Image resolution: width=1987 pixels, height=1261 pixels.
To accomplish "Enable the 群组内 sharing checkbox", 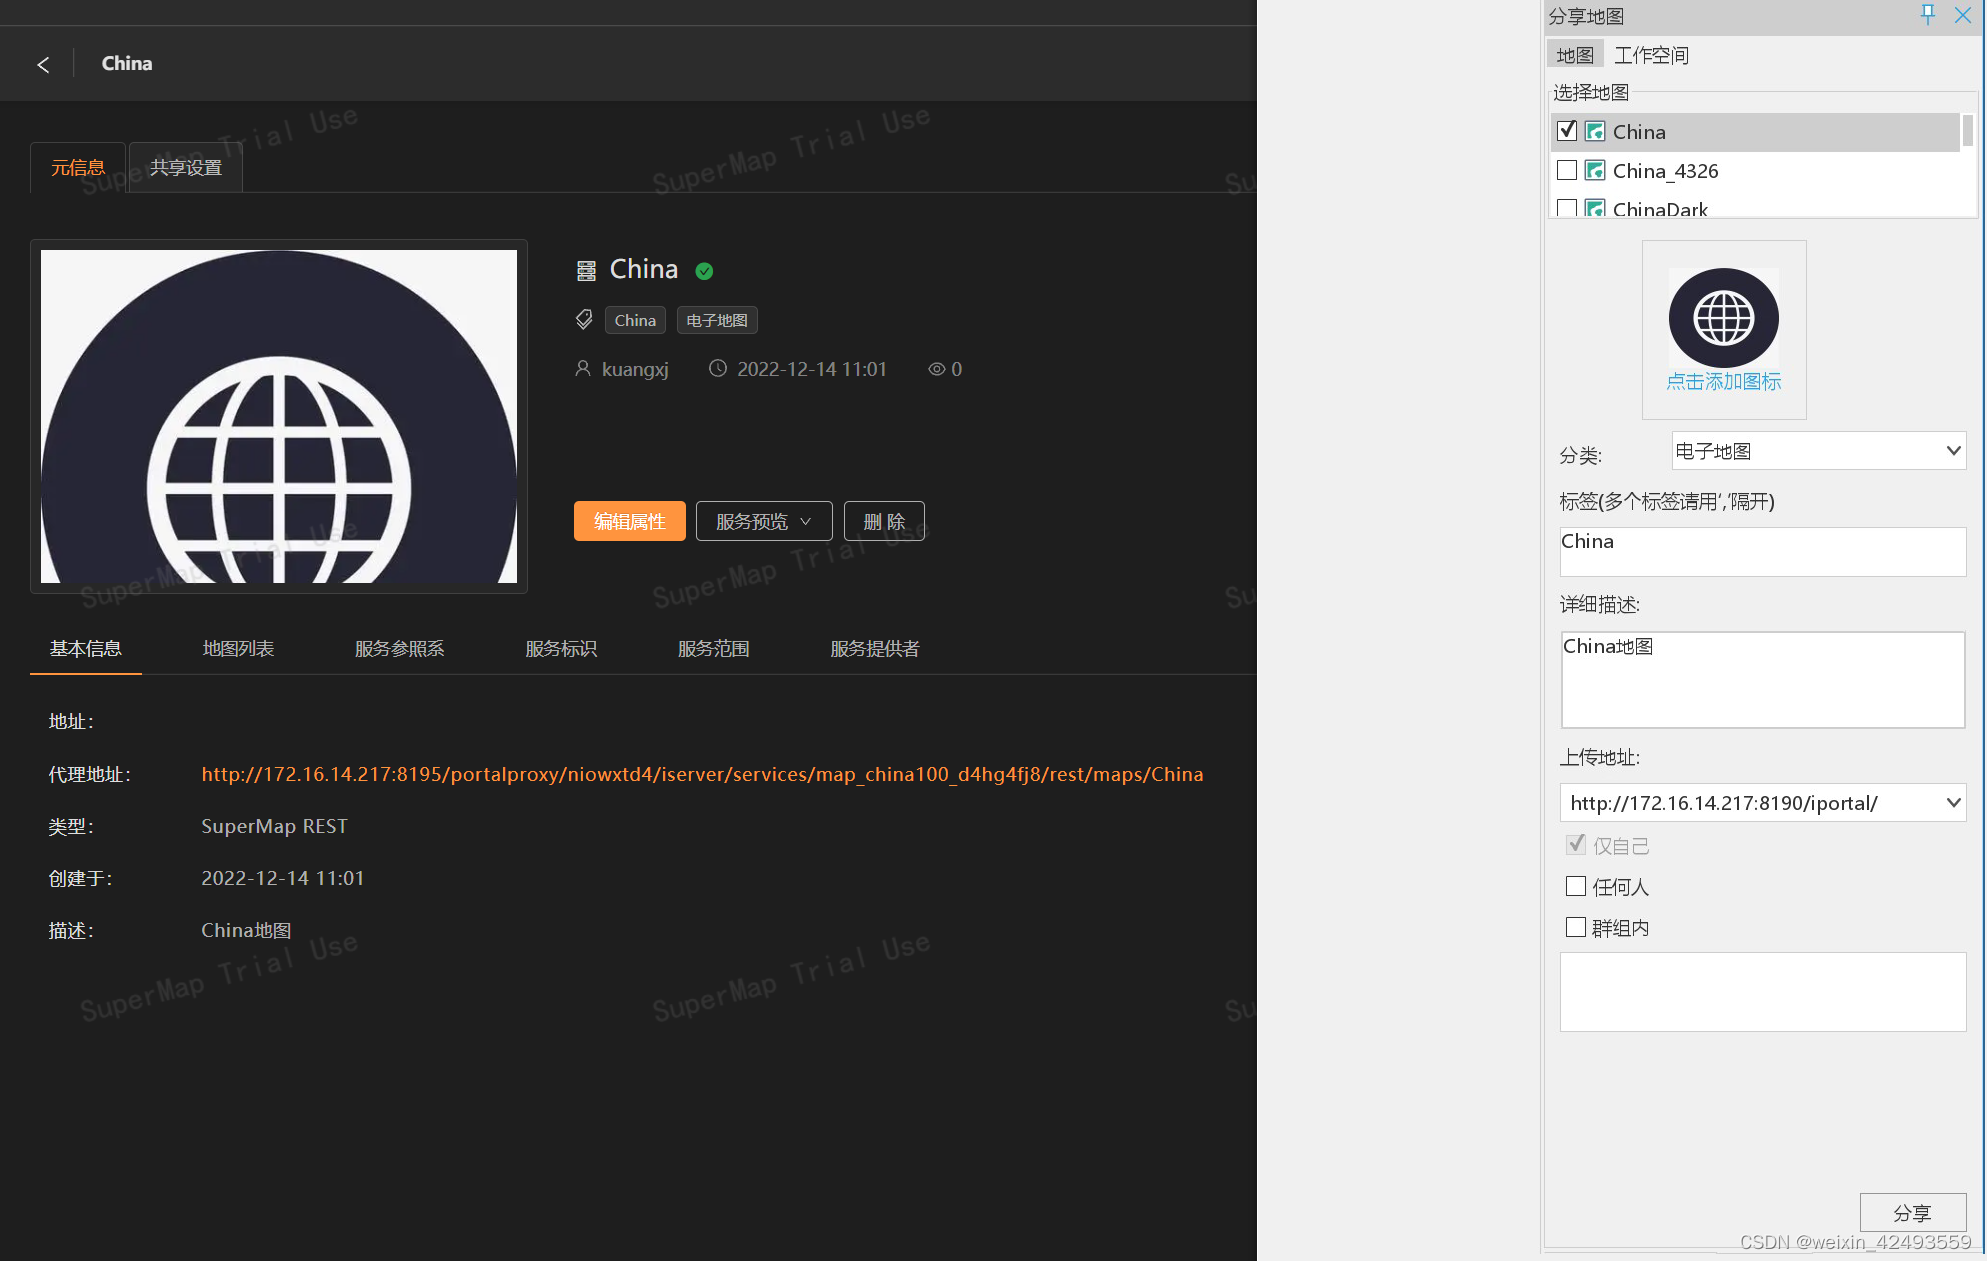I will click(x=1576, y=927).
